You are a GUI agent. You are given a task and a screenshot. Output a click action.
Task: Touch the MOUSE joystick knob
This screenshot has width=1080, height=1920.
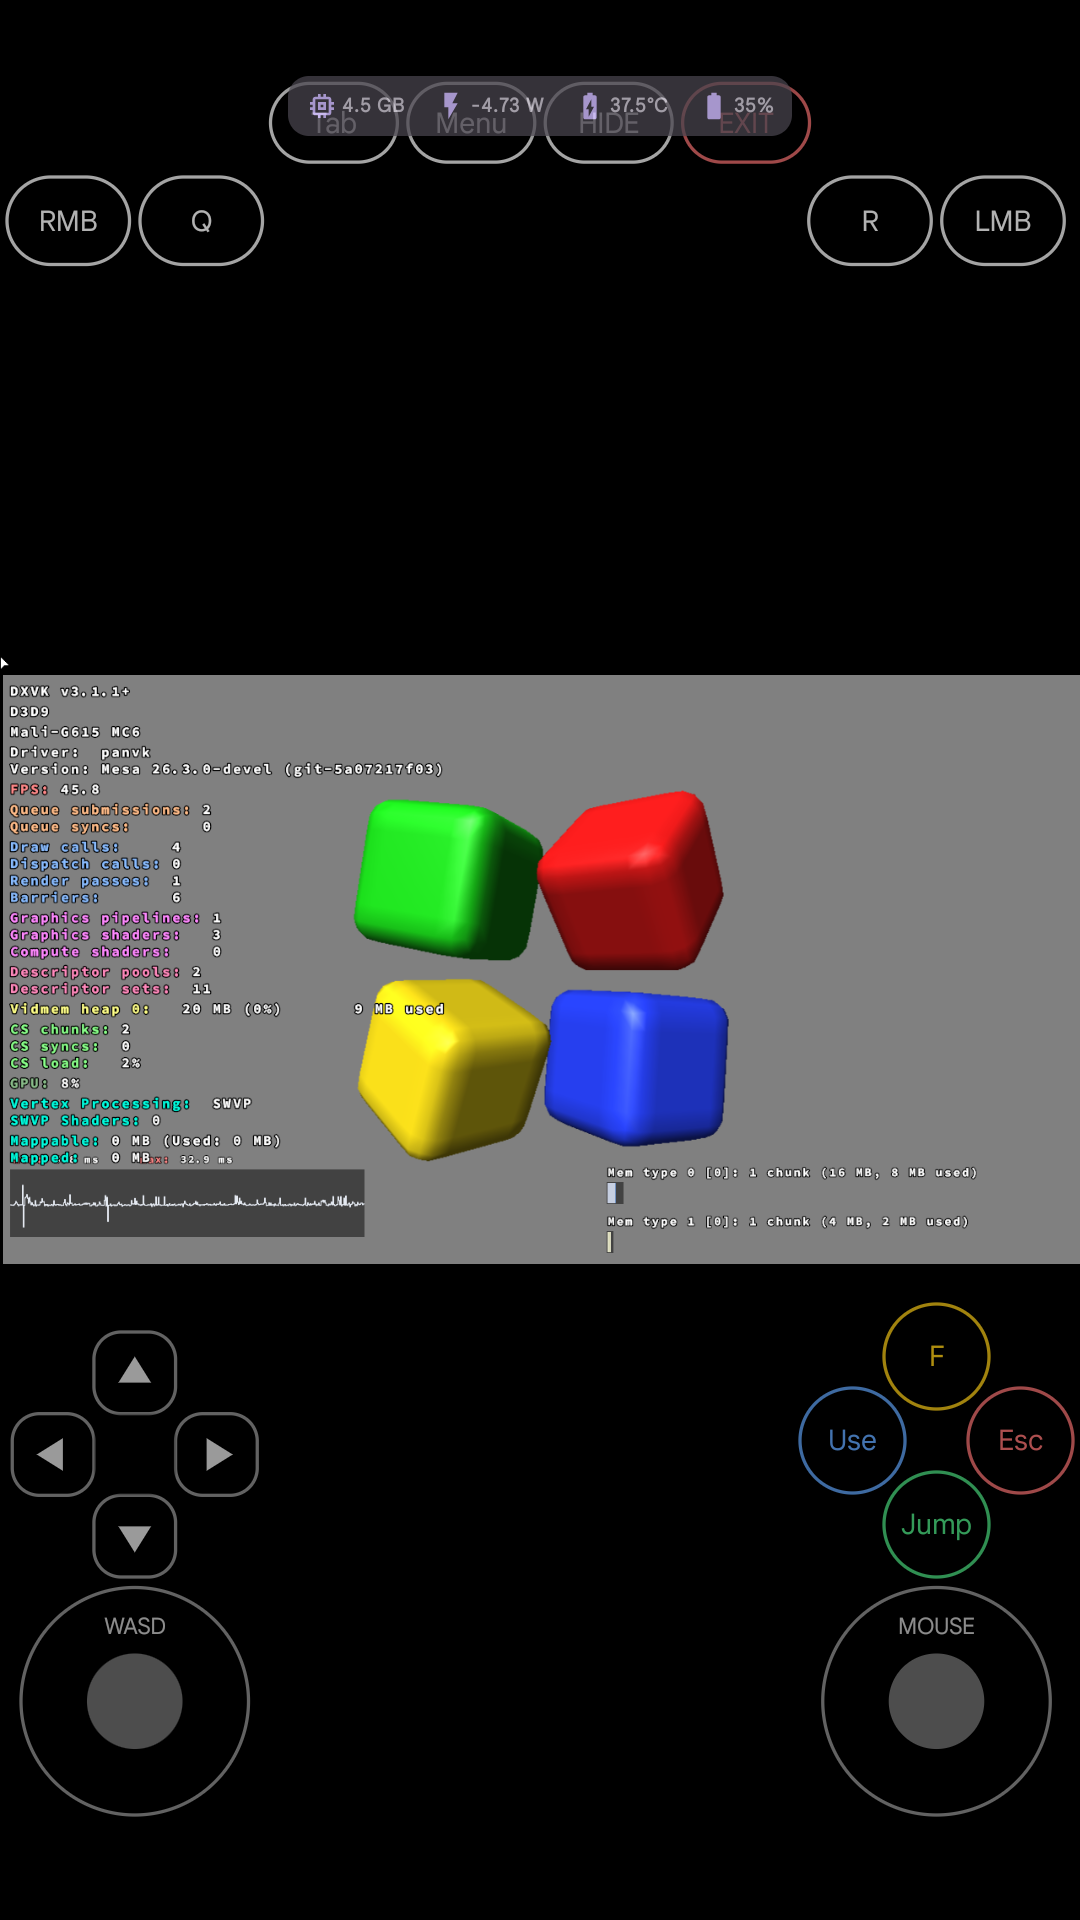[937, 1701]
